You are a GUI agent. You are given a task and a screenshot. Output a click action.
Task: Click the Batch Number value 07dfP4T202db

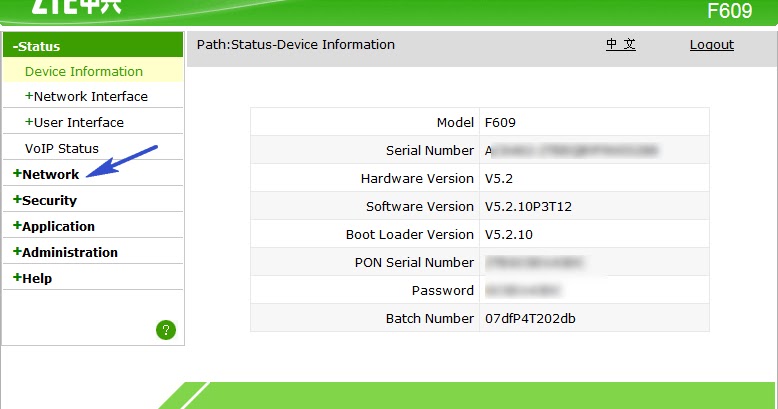pyautogui.click(x=530, y=319)
